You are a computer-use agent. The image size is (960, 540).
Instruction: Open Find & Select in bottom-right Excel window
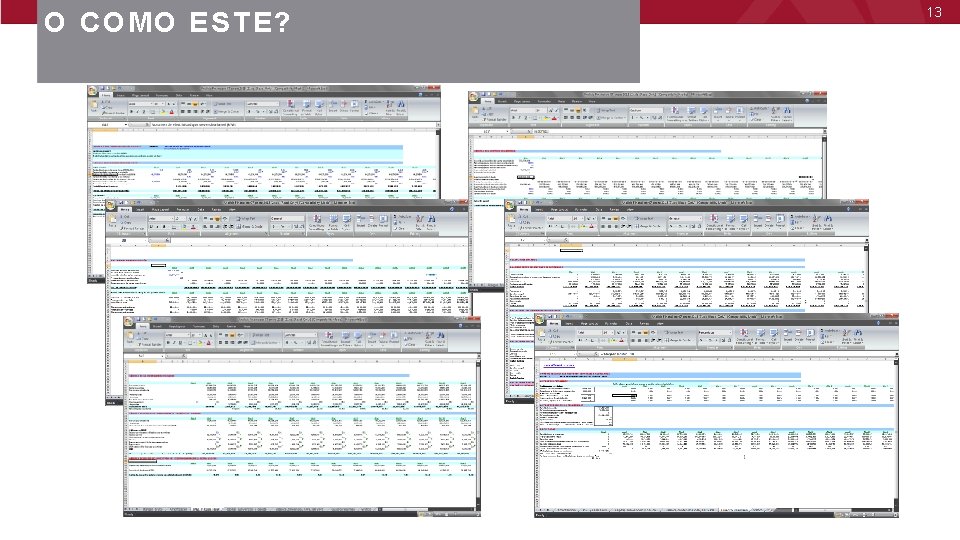point(858,336)
